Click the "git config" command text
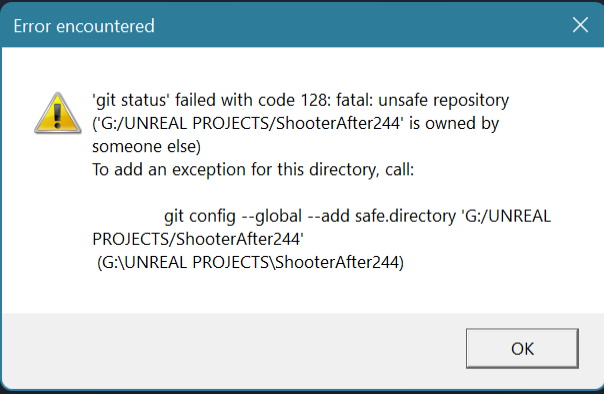This screenshot has width=604, height=394. point(200,216)
